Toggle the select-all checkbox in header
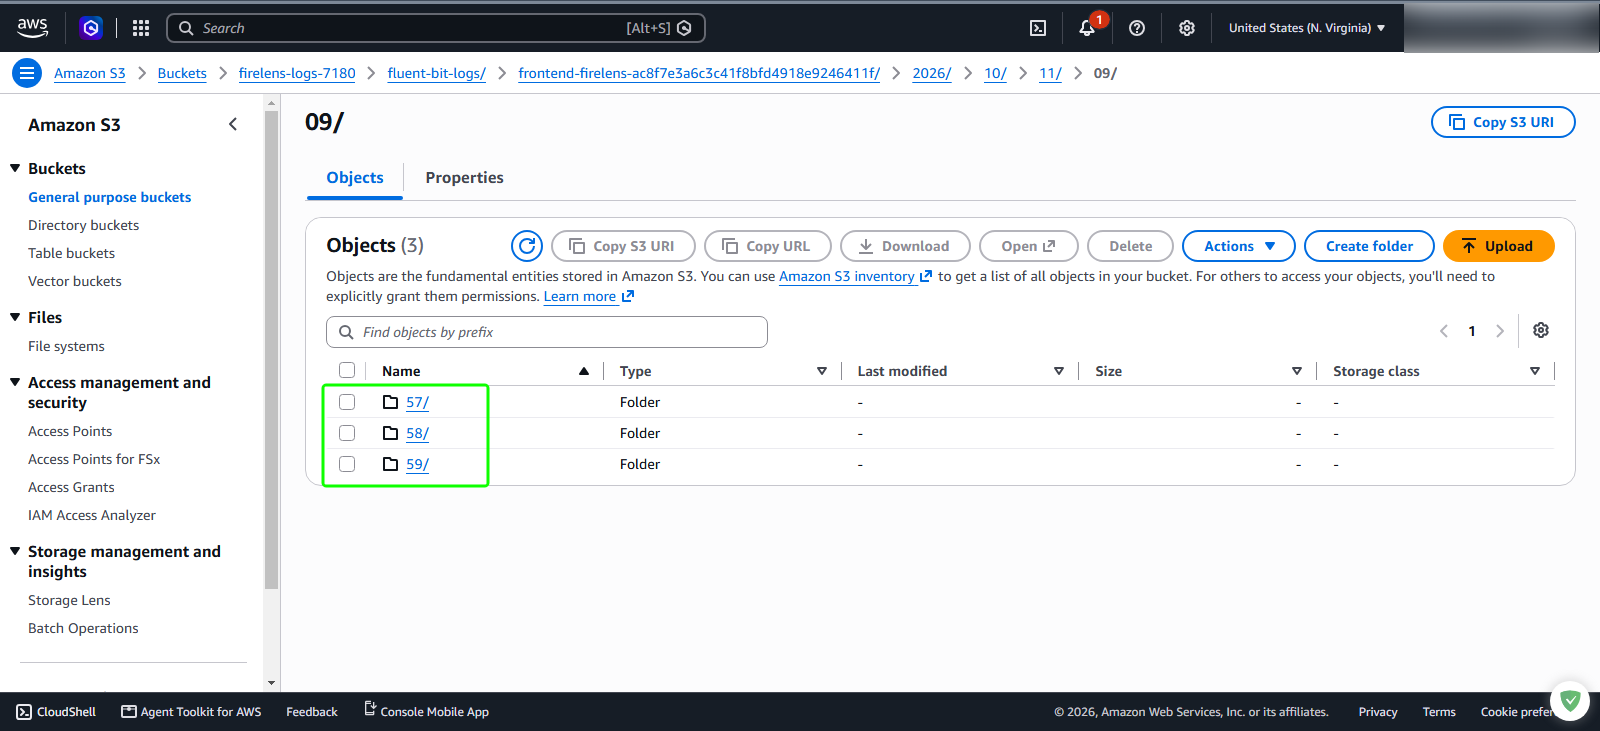Viewport: 1600px width, 731px height. 347,370
